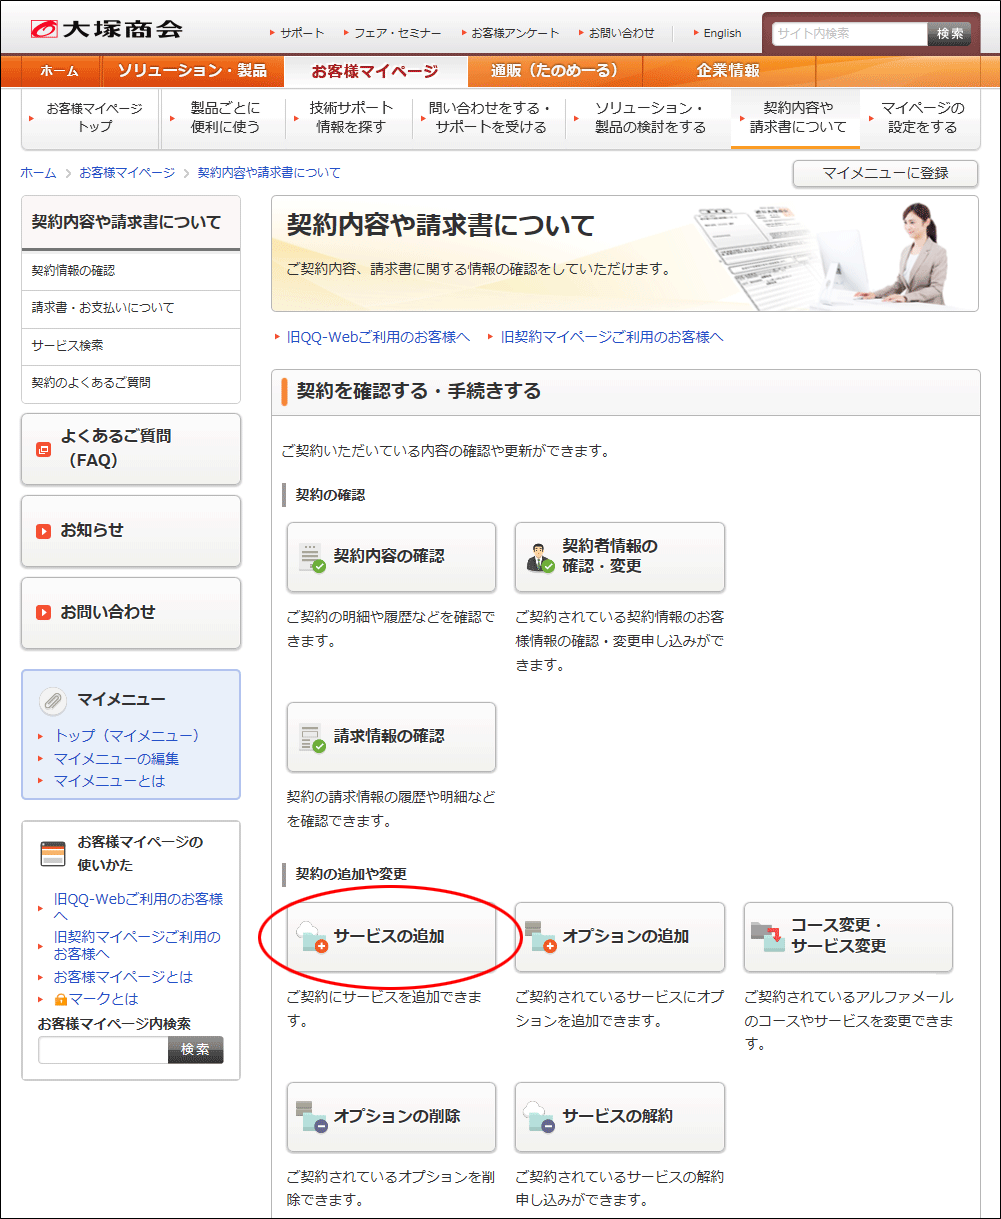Click the お問い合わせ header link
The image size is (1001, 1219).
(620, 33)
